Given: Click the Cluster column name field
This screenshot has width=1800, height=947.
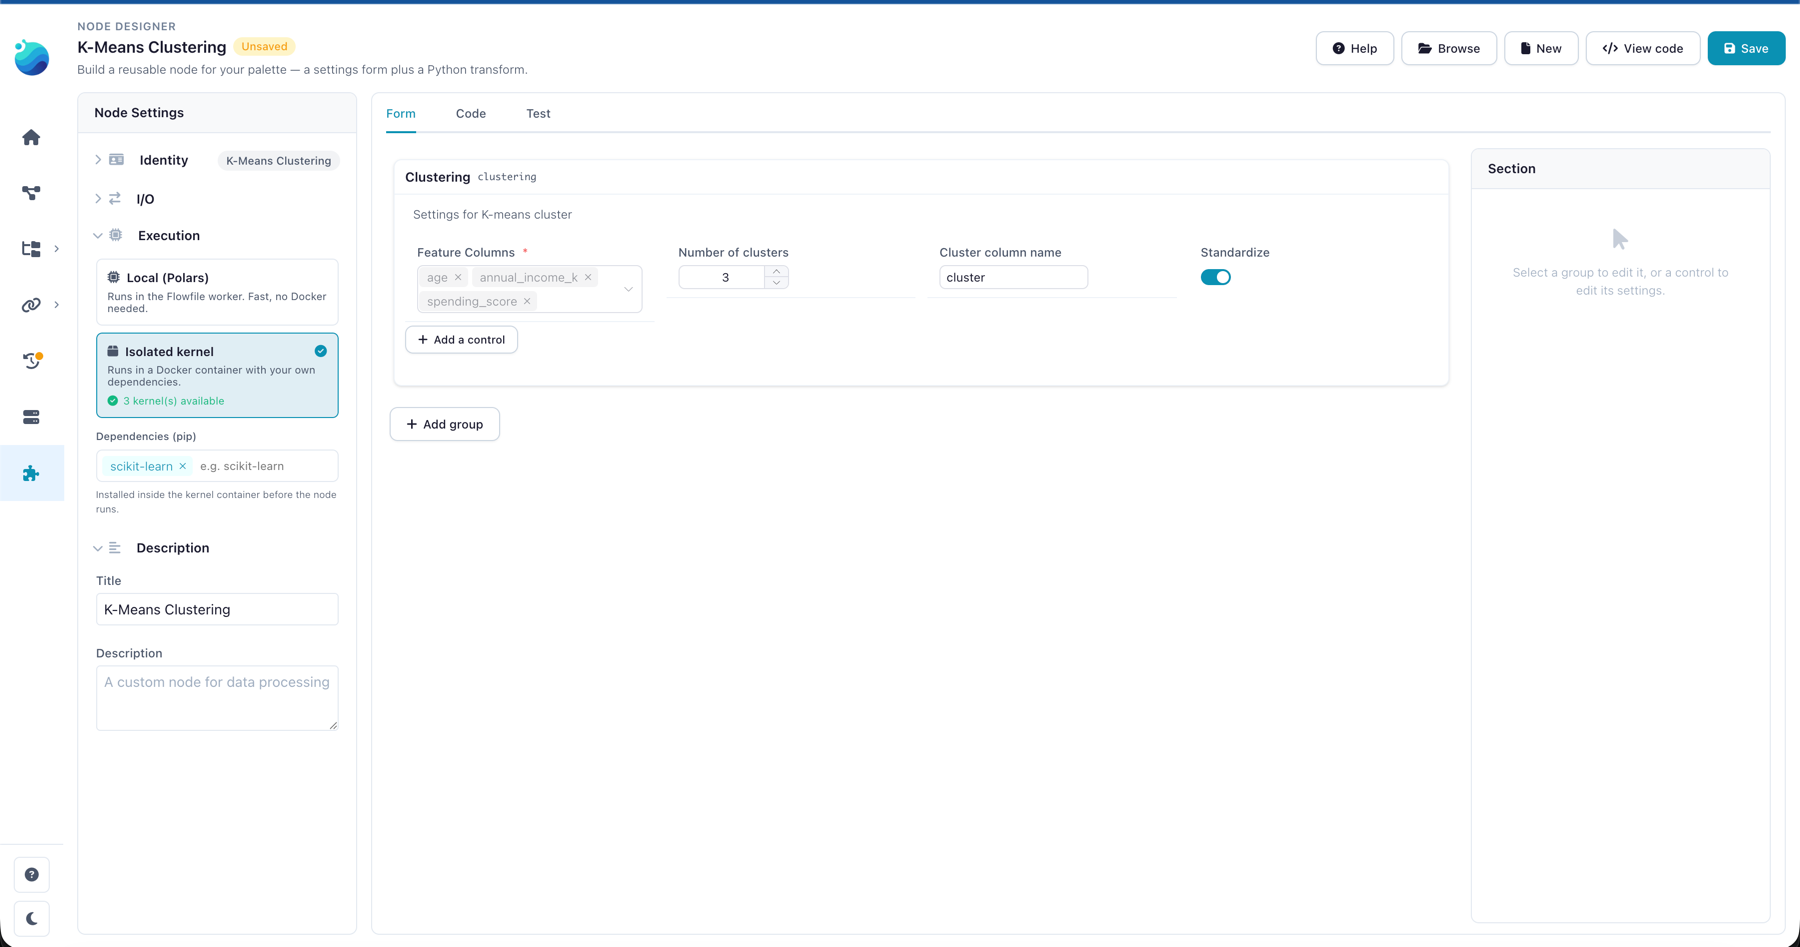Looking at the screenshot, I should [x=1013, y=277].
